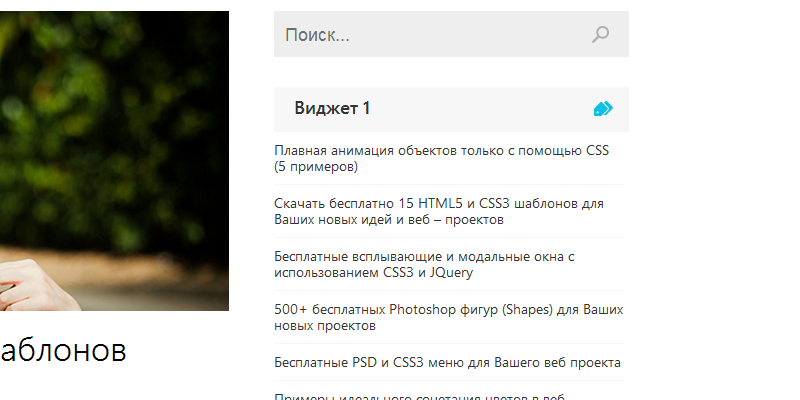This screenshot has height=400, width=800.
Task: Focus the Поиск... search field
Action: pos(451,34)
